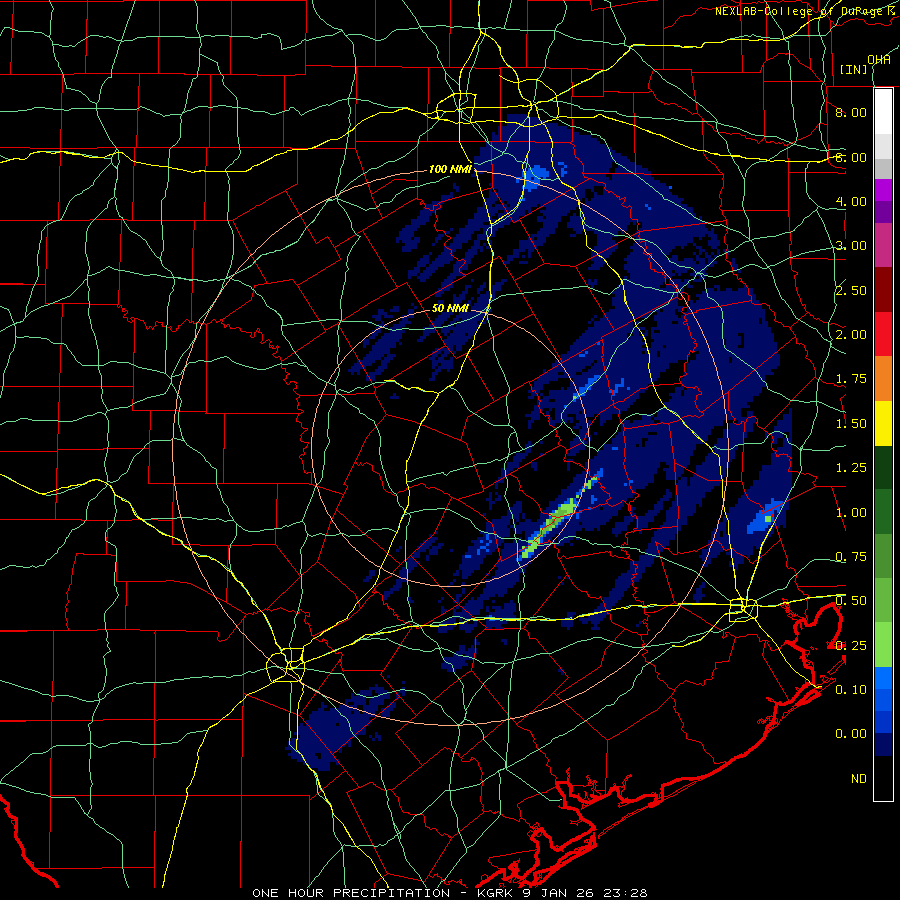This screenshot has width=900, height=900.
Task: Click the 0.50 legend value
Action: (x=851, y=601)
